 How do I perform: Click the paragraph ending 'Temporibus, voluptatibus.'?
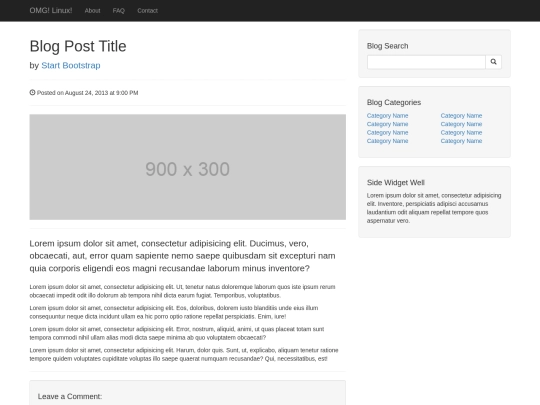tap(183, 291)
